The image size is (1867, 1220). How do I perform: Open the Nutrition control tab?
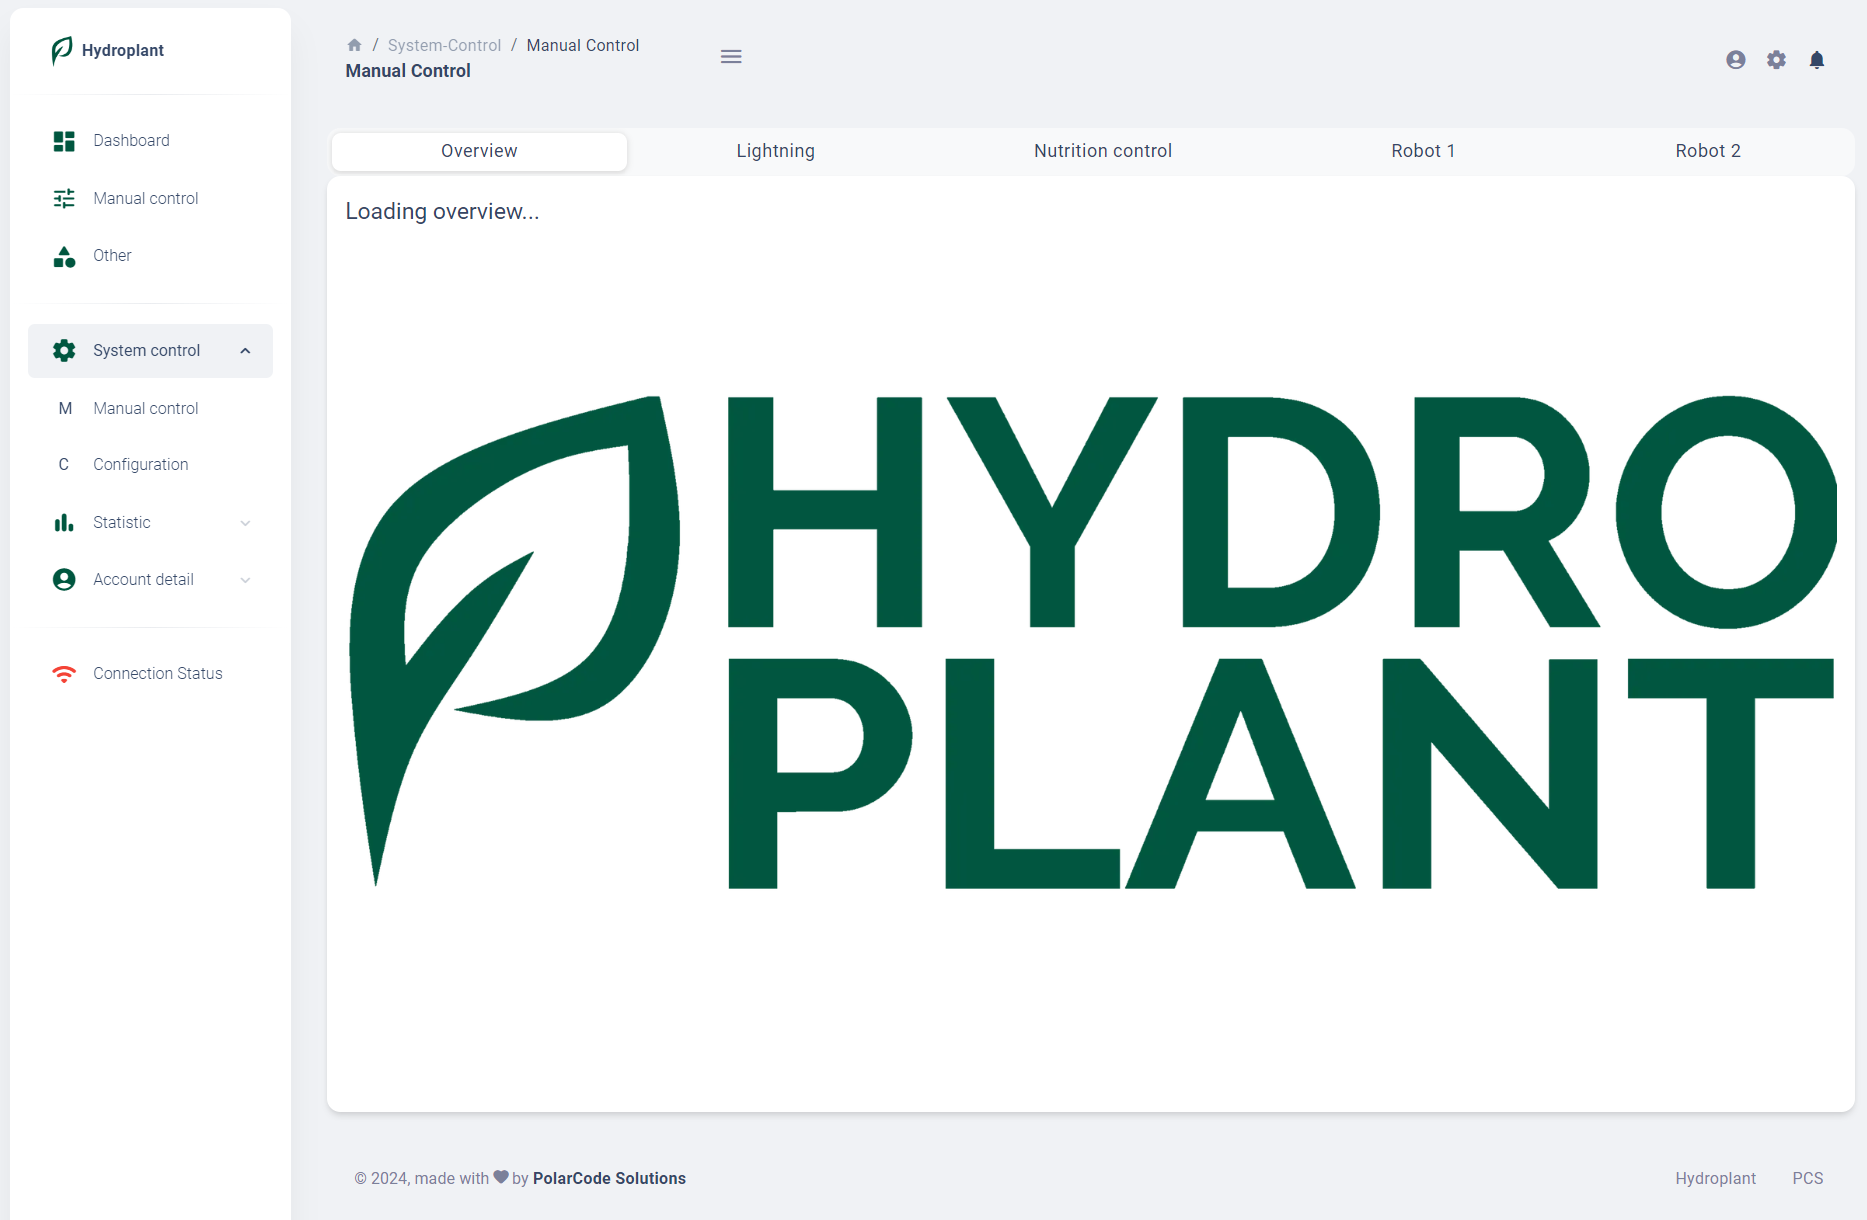(1102, 151)
